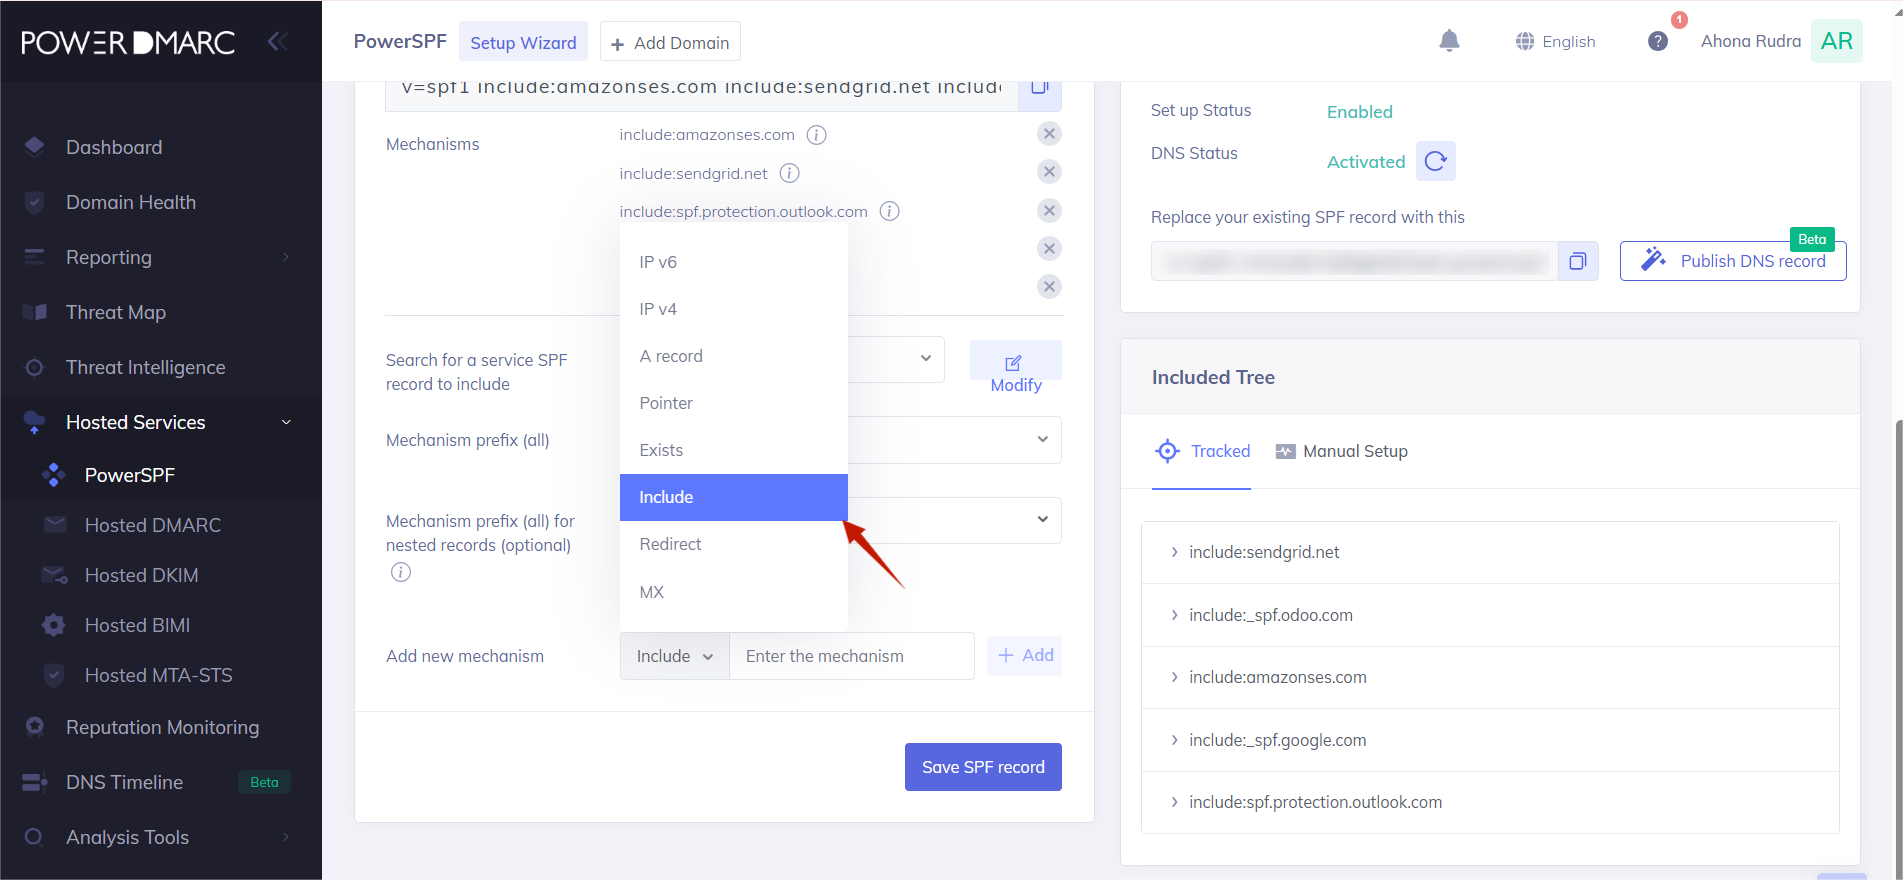1903x880 pixels.
Task: Remove the include:spf.protection.outlook.com mechanism
Action: (1049, 210)
